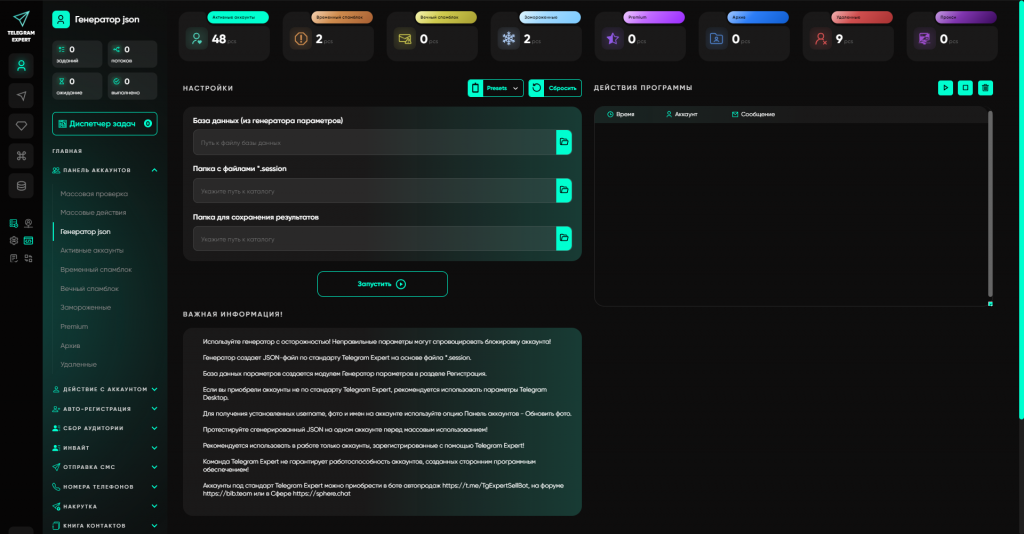This screenshot has width=1024, height=534.
Task: Click the Сбросить reset button
Action: point(555,88)
